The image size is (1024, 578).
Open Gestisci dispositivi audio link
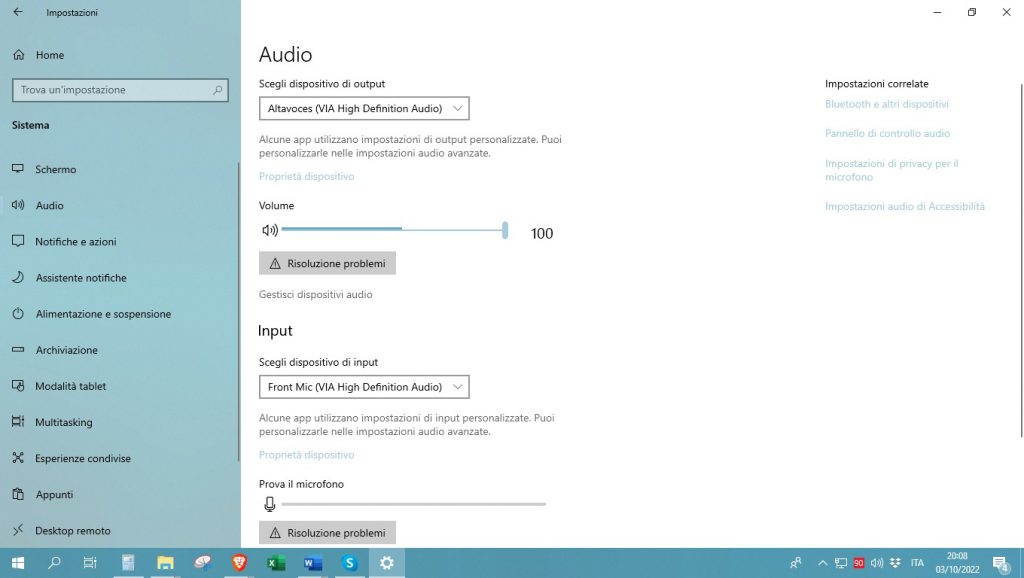[315, 295]
